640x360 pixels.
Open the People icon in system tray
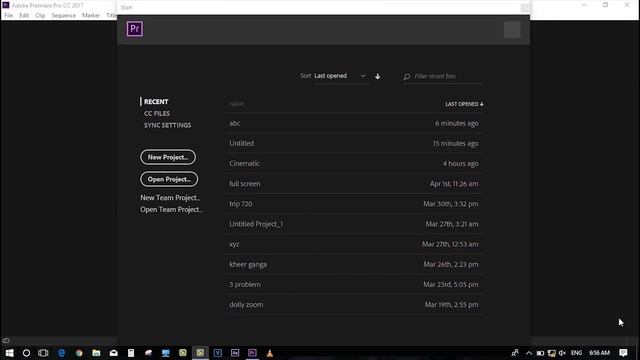click(515, 353)
